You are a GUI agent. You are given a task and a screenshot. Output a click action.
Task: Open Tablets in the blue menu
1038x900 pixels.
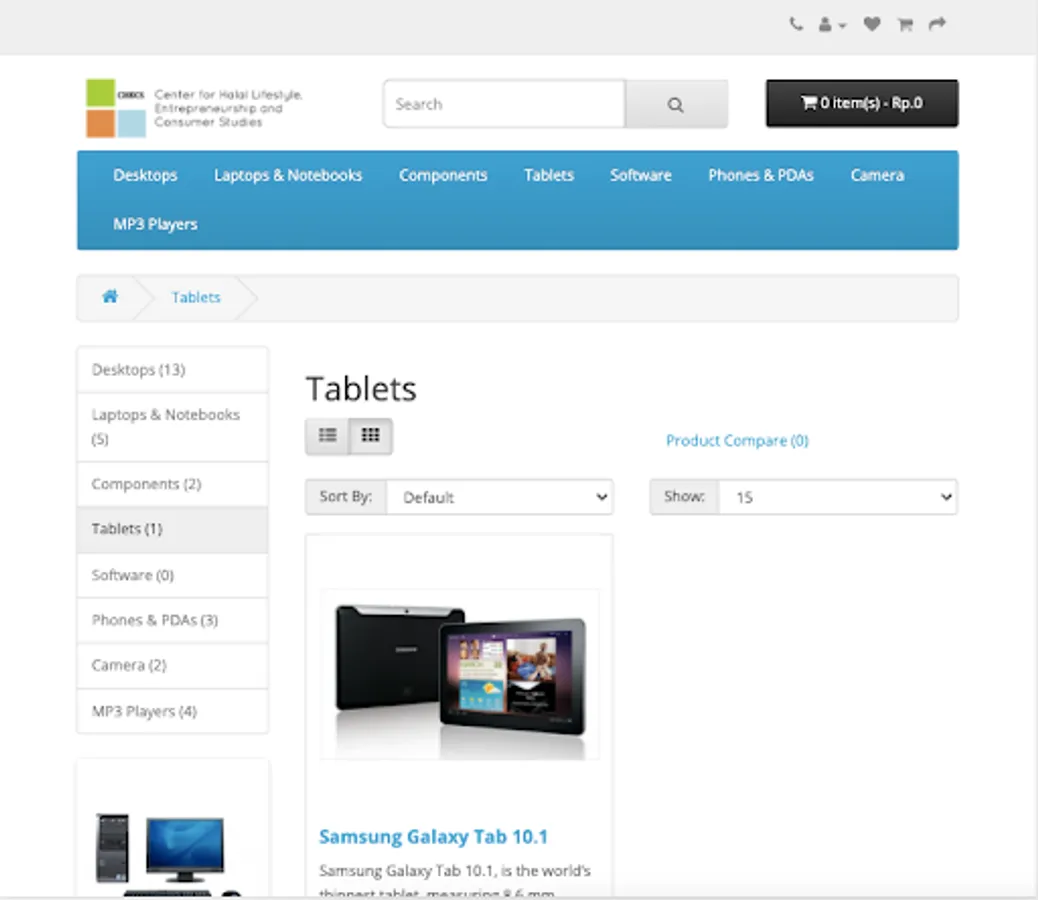coord(549,175)
